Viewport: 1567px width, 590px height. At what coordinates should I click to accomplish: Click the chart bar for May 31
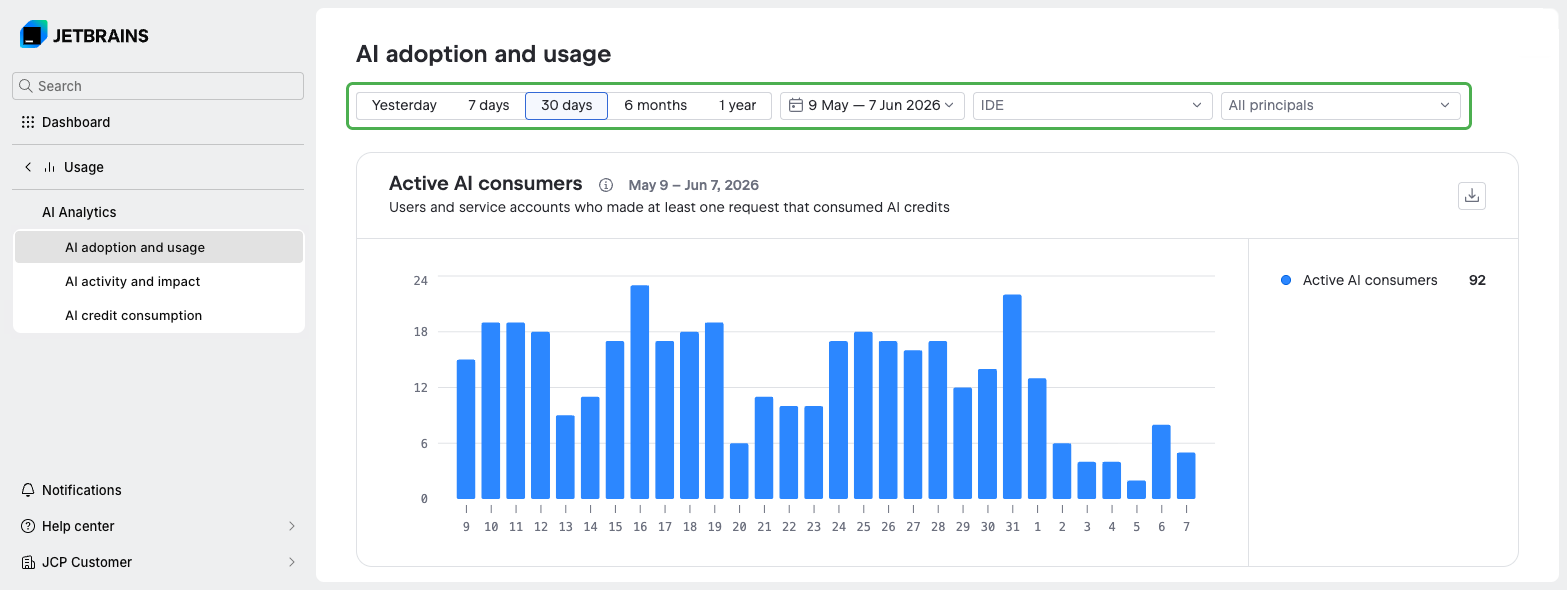(1012, 397)
